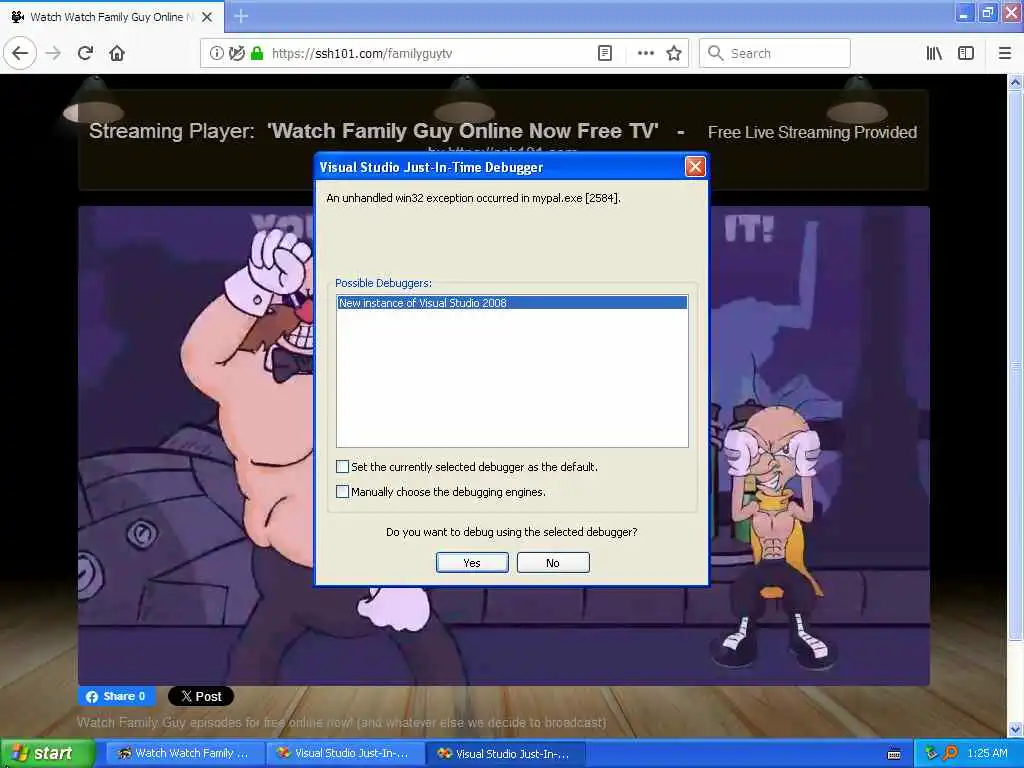Image resolution: width=1024 pixels, height=768 pixels.
Task: Click page scrollbar up arrow
Action: click(x=1015, y=82)
